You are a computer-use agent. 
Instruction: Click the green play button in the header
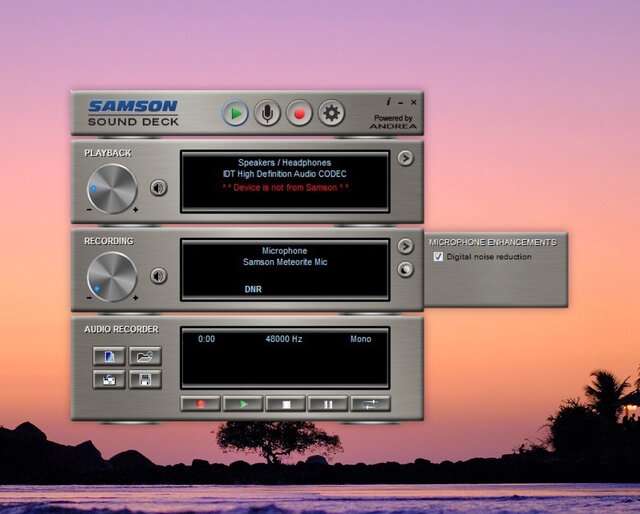pyautogui.click(x=236, y=113)
